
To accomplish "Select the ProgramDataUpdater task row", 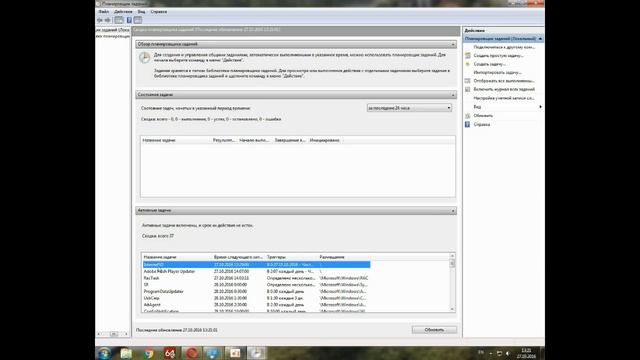I will pos(256,292).
